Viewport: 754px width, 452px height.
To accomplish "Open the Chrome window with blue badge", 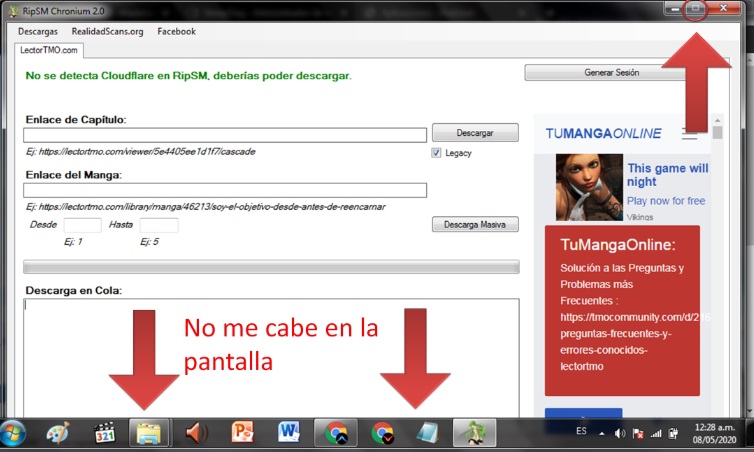I will pyautogui.click(x=336, y=433).
